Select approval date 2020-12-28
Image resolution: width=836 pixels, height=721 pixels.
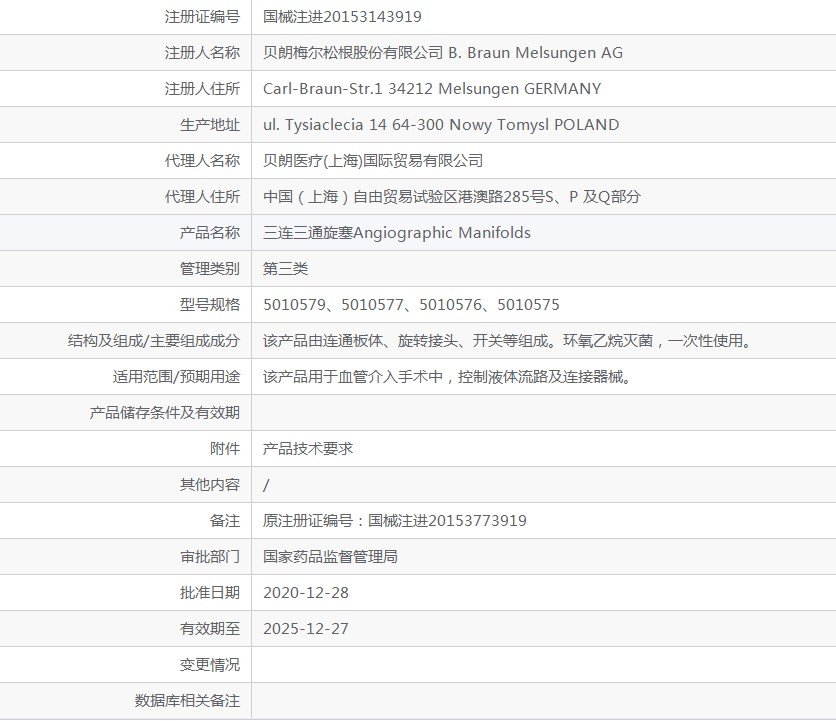[306, 592]
